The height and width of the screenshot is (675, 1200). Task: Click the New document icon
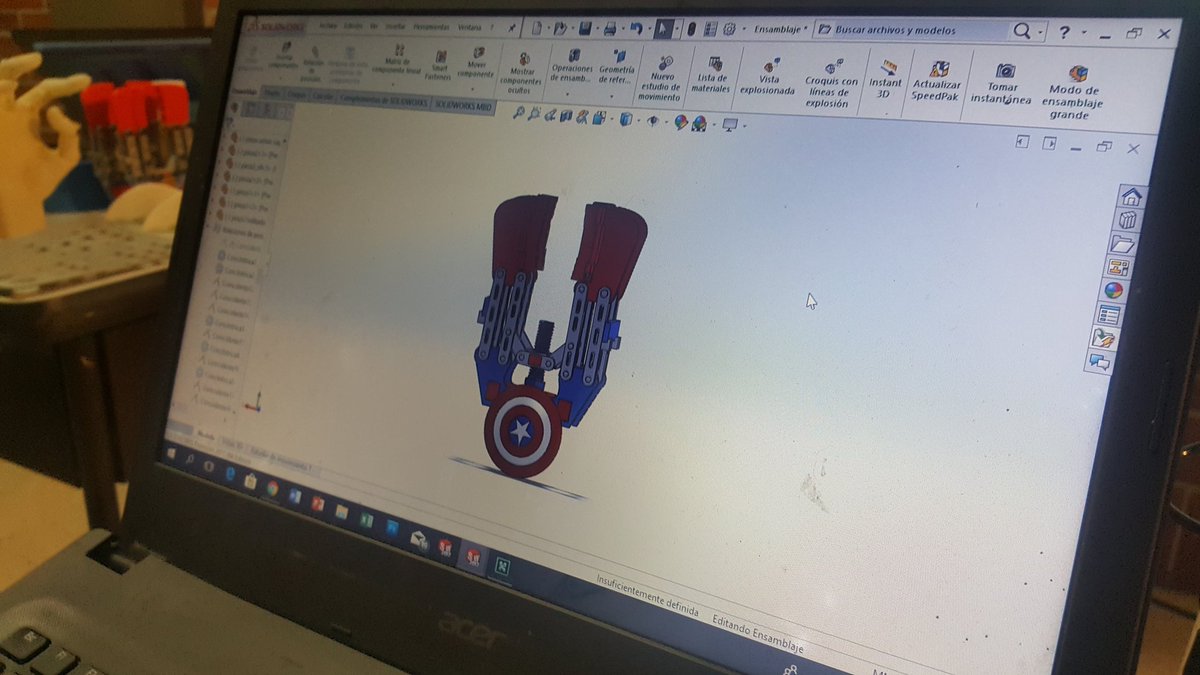[x=536, y=29]
